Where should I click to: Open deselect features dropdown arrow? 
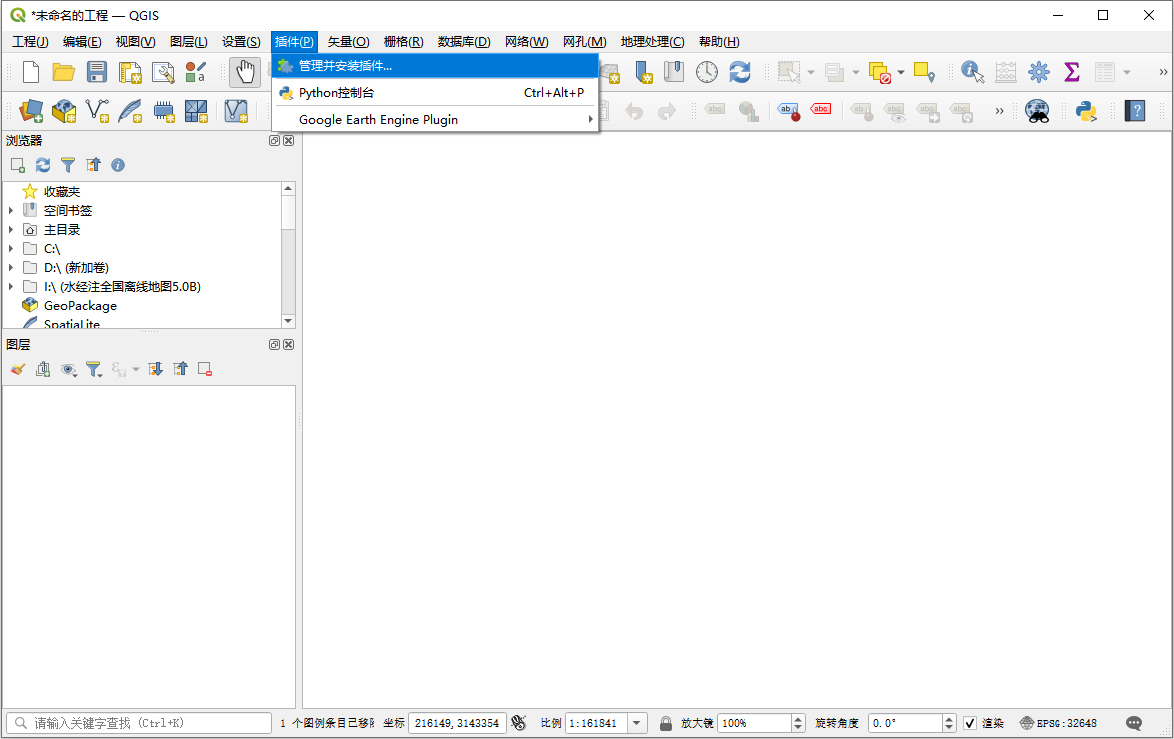[901, 72]
